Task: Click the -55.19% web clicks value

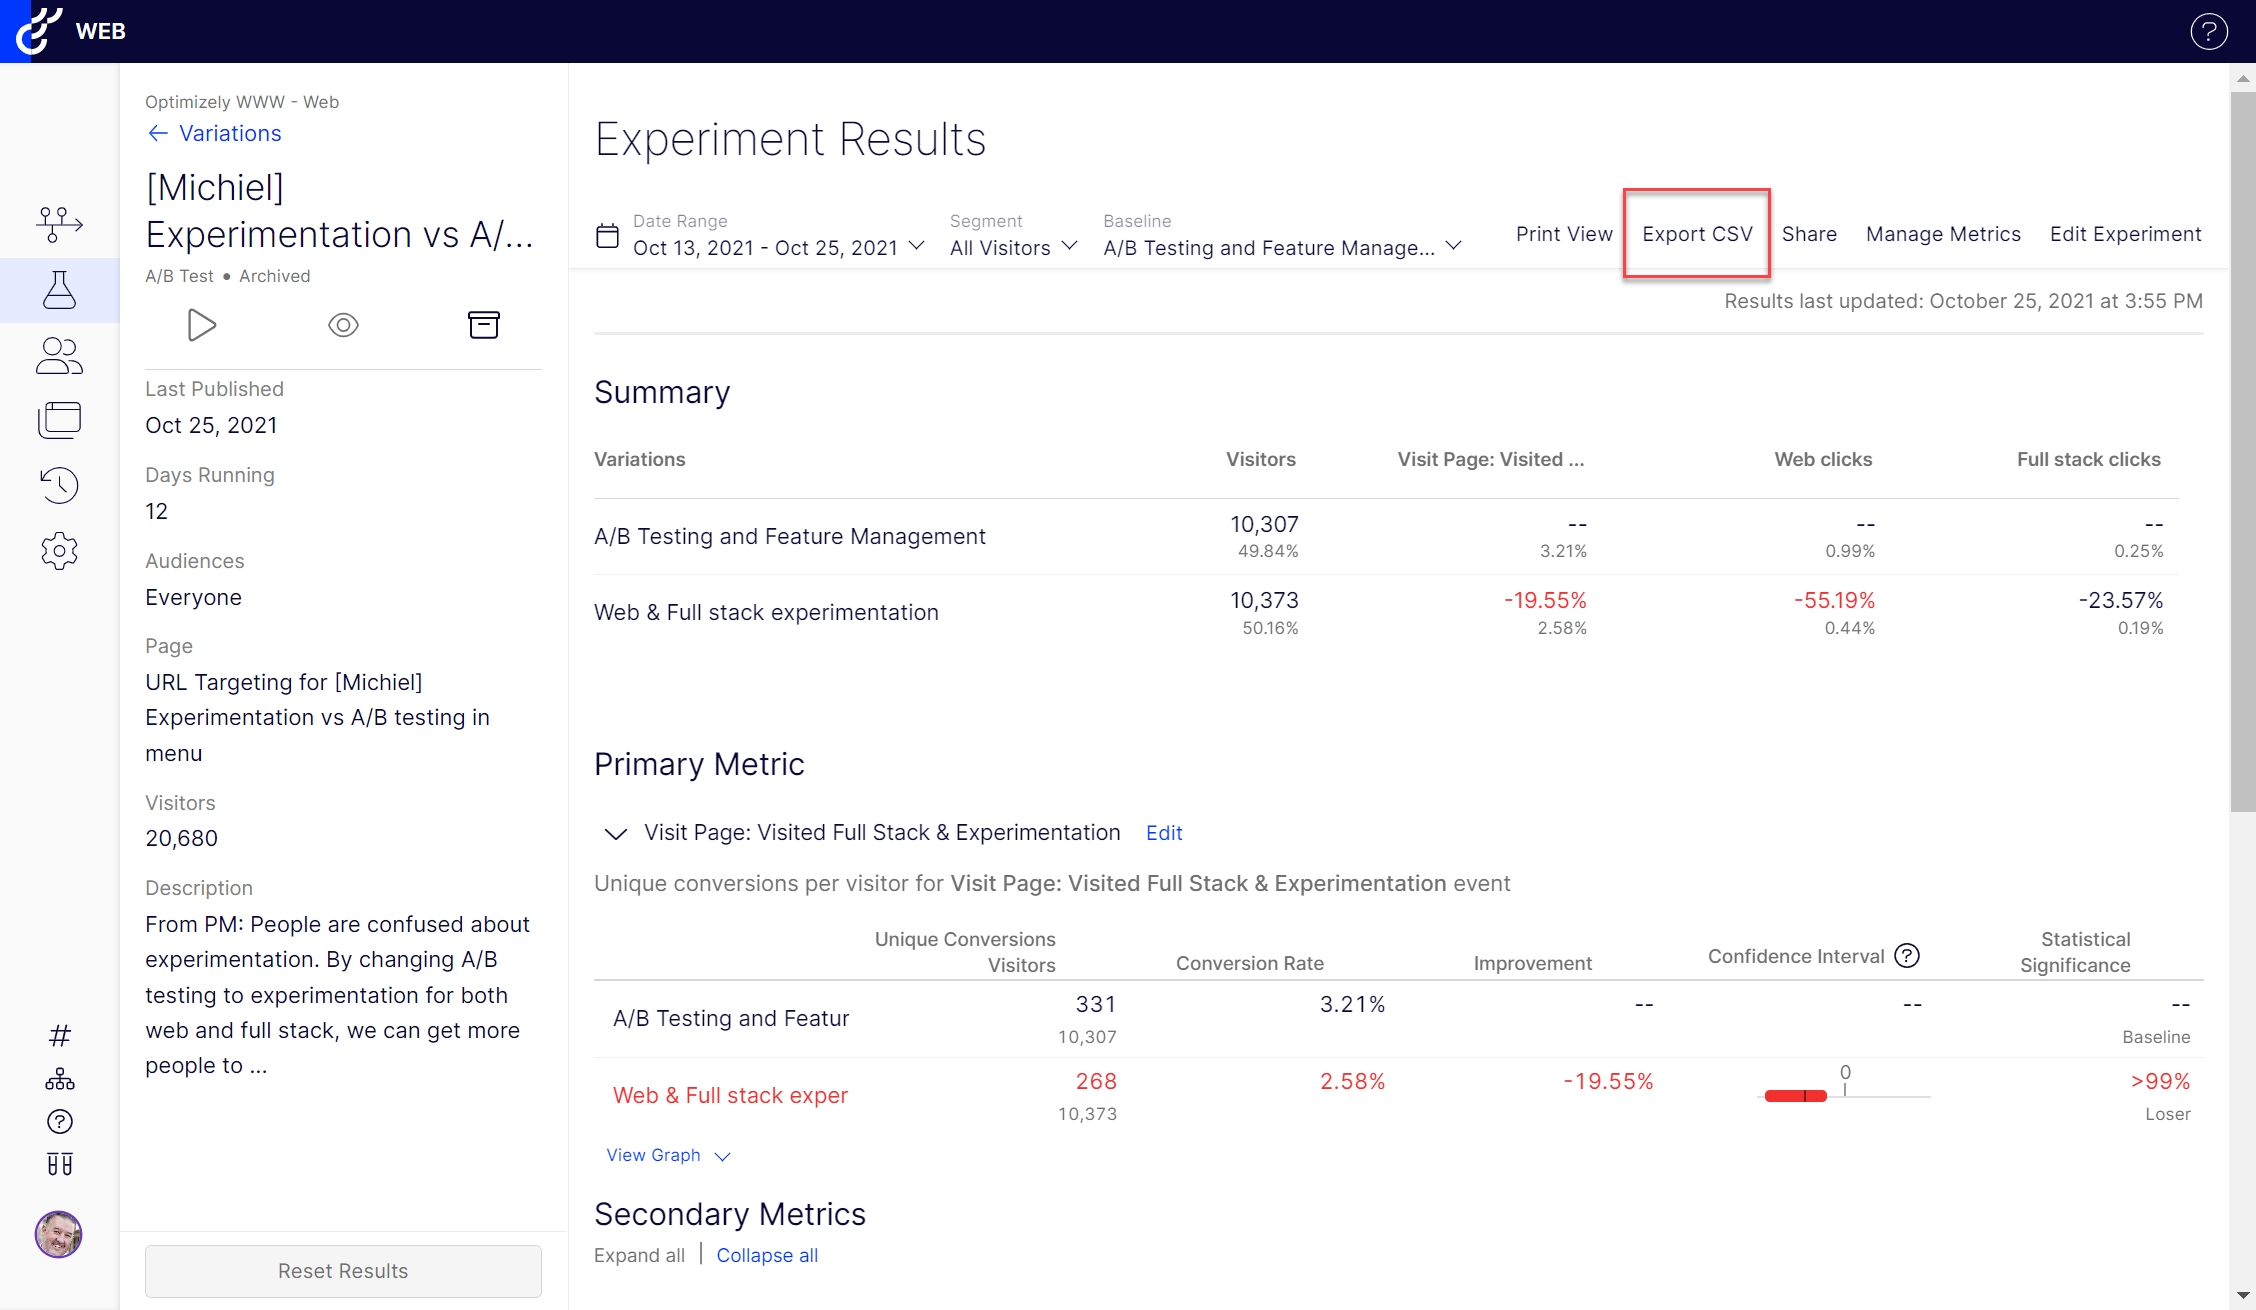Action: tap(1834, 601)
